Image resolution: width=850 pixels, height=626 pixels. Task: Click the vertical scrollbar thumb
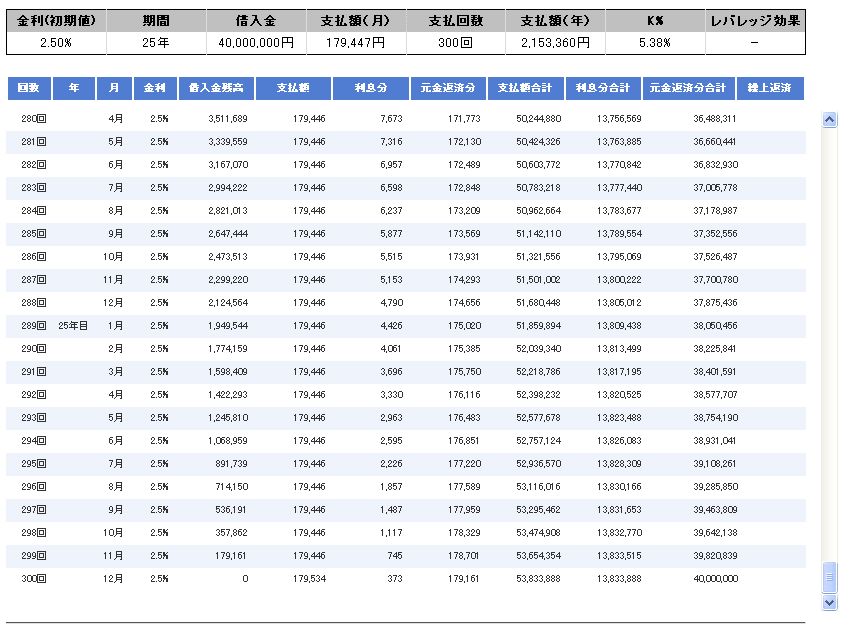828,578
